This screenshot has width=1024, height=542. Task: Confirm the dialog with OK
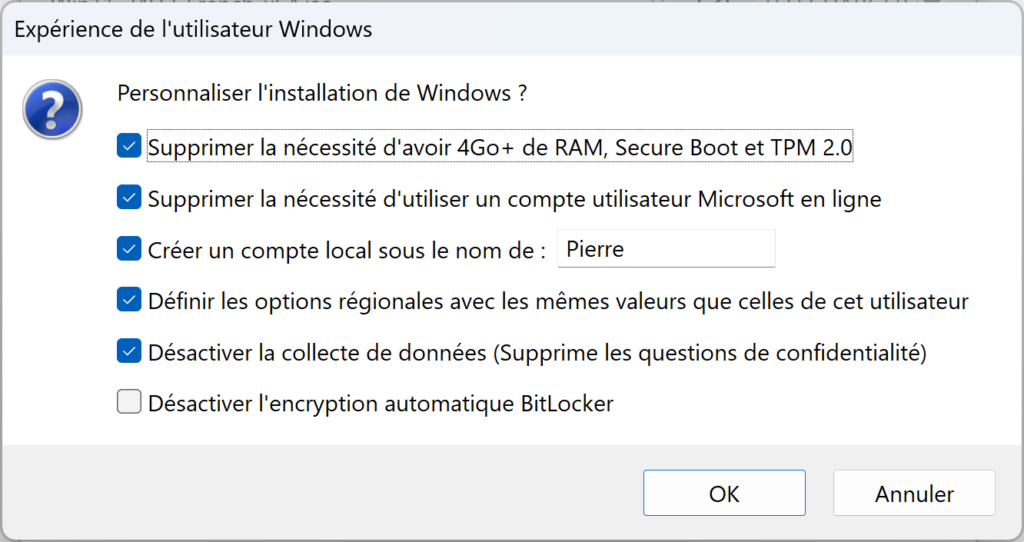[x=724, y=493]
